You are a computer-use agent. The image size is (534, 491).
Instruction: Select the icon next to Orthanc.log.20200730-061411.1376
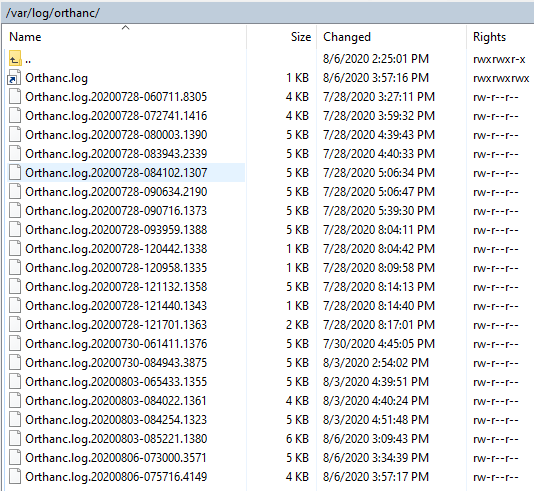point(15,344)
